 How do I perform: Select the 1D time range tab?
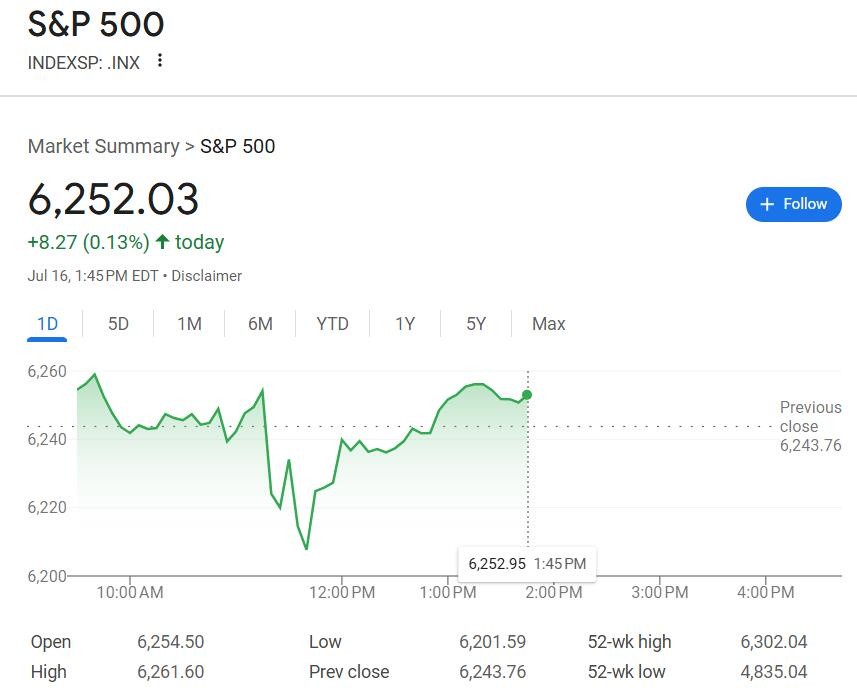click(47, 324)
